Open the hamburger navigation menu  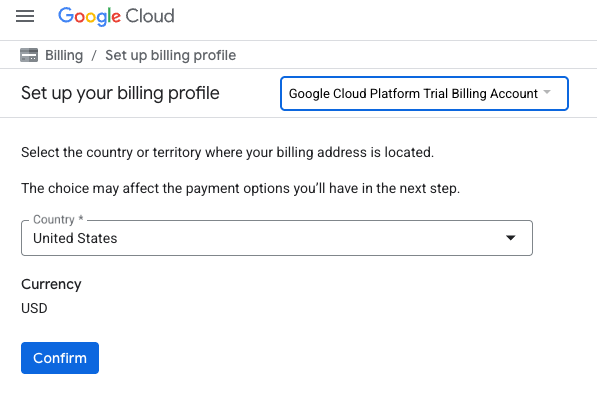(25, 16)
